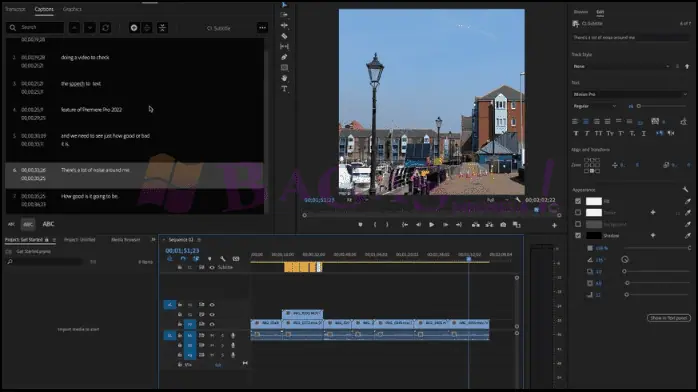Select caption 'feature of Premiere Pro 2022'
The height and width of the screenshot is (392, 698).
(91, 109)
